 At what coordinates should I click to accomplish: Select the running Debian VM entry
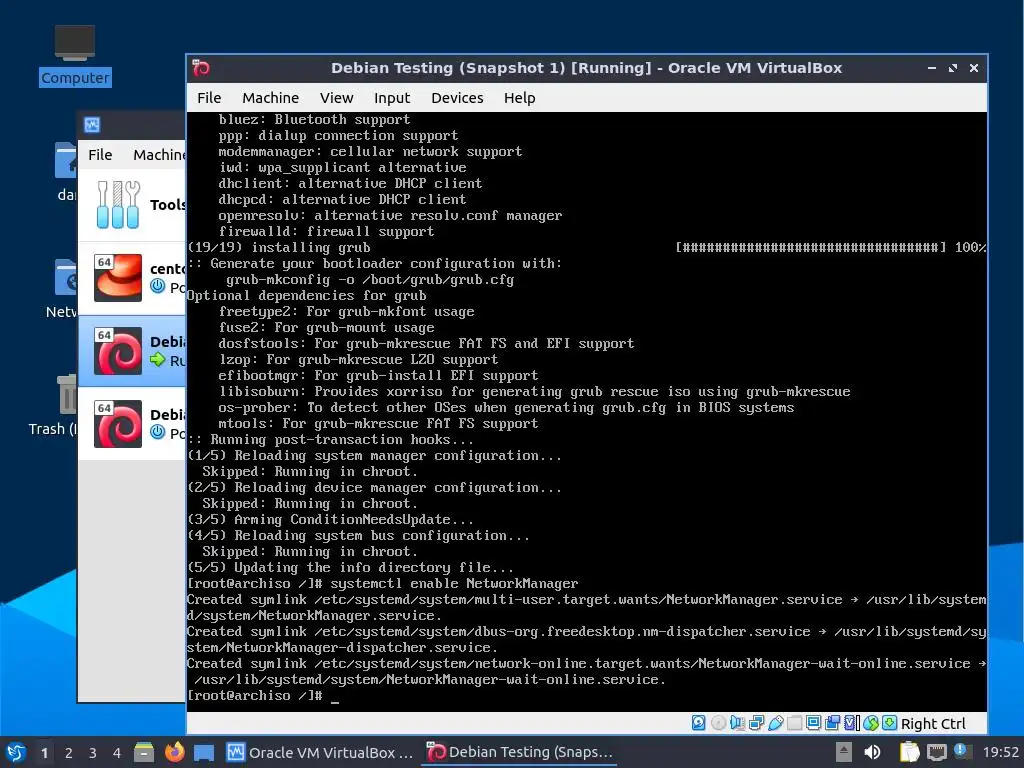pos(133,351)
